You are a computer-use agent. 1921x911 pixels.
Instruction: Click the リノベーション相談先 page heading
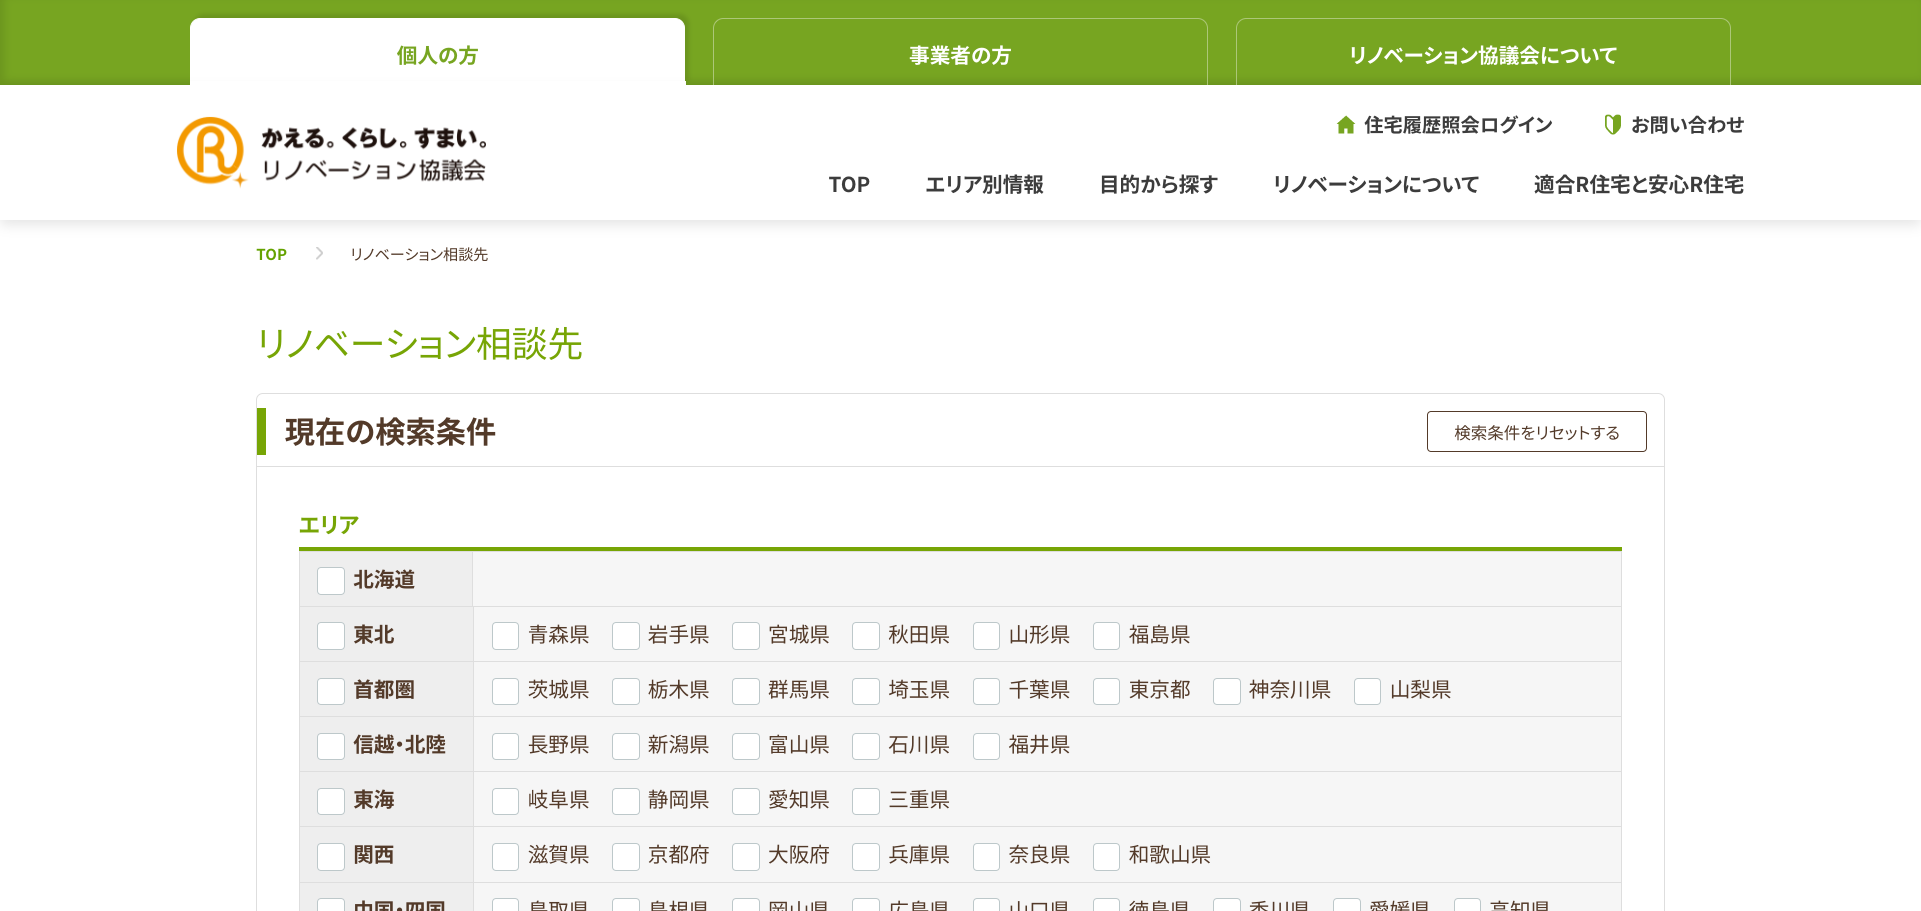(x=419, y=344)
